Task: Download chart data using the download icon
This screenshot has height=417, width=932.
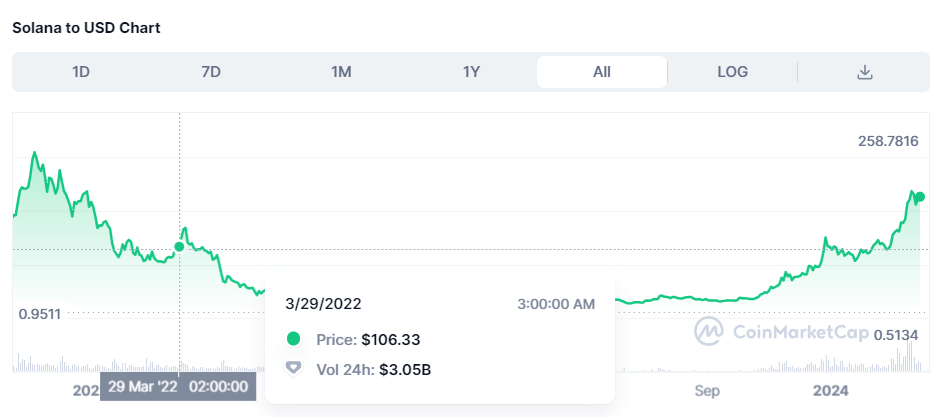Action: 864,72
